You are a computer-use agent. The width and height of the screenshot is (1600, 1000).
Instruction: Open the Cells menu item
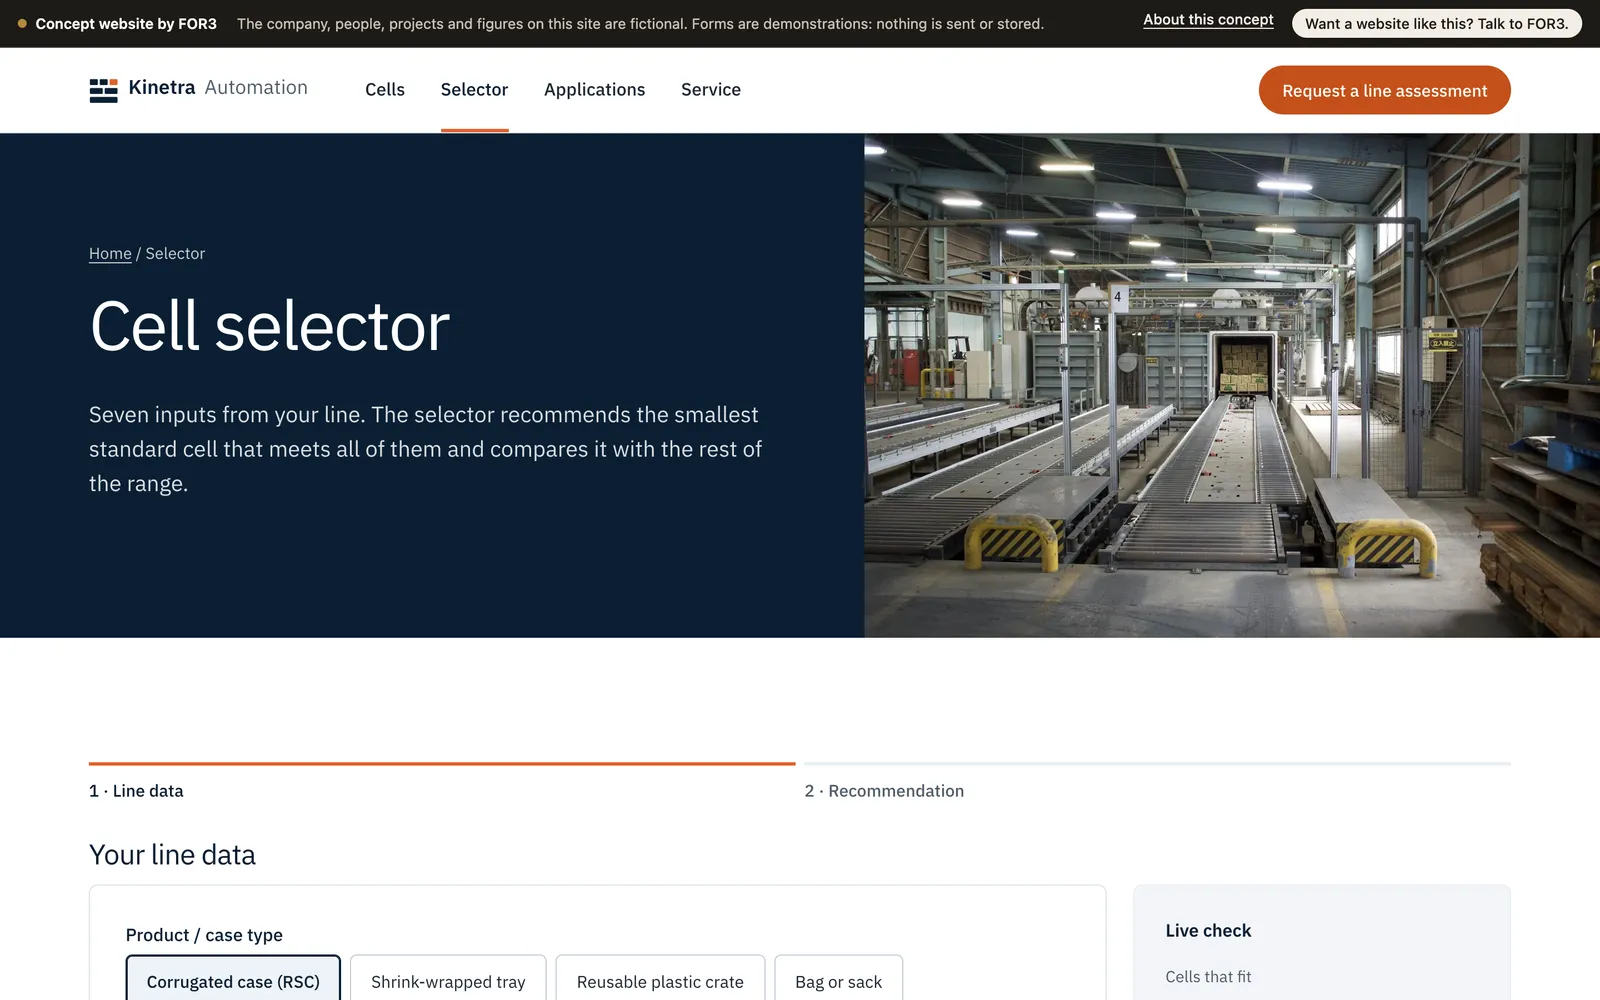tap(385, 90)
